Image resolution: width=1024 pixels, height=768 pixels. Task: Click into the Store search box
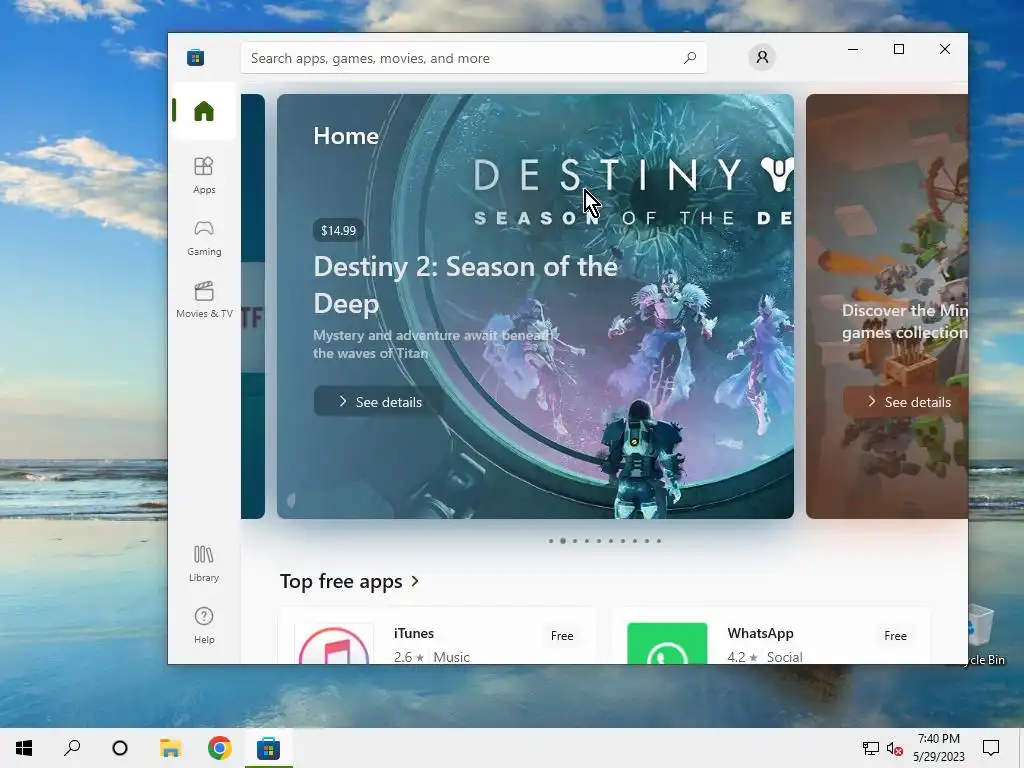coord(473,58)
